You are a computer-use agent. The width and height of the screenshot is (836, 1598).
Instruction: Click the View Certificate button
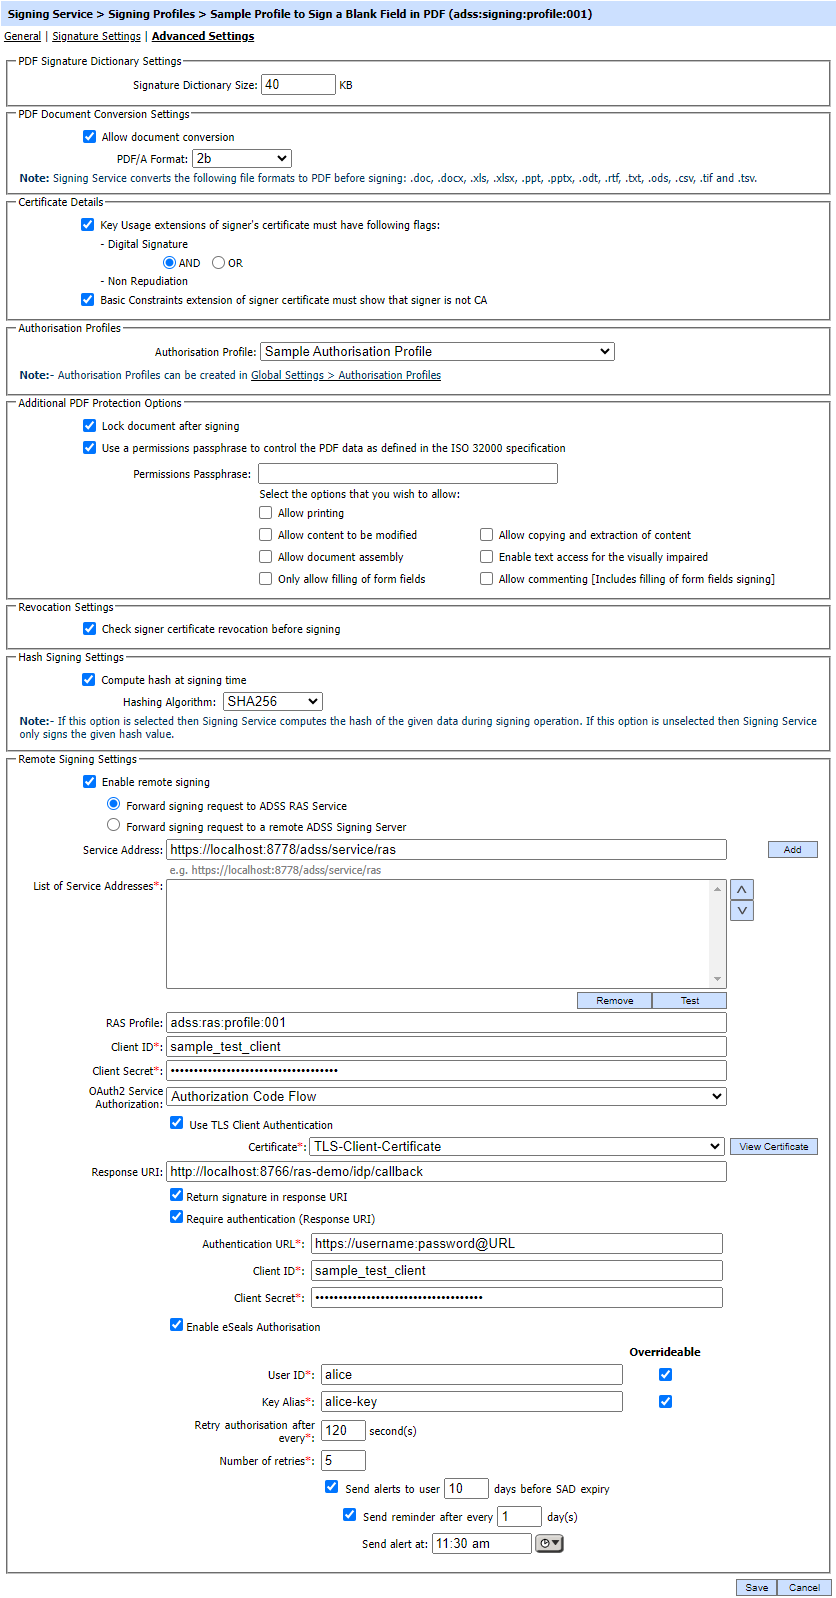click(773, 1147)
